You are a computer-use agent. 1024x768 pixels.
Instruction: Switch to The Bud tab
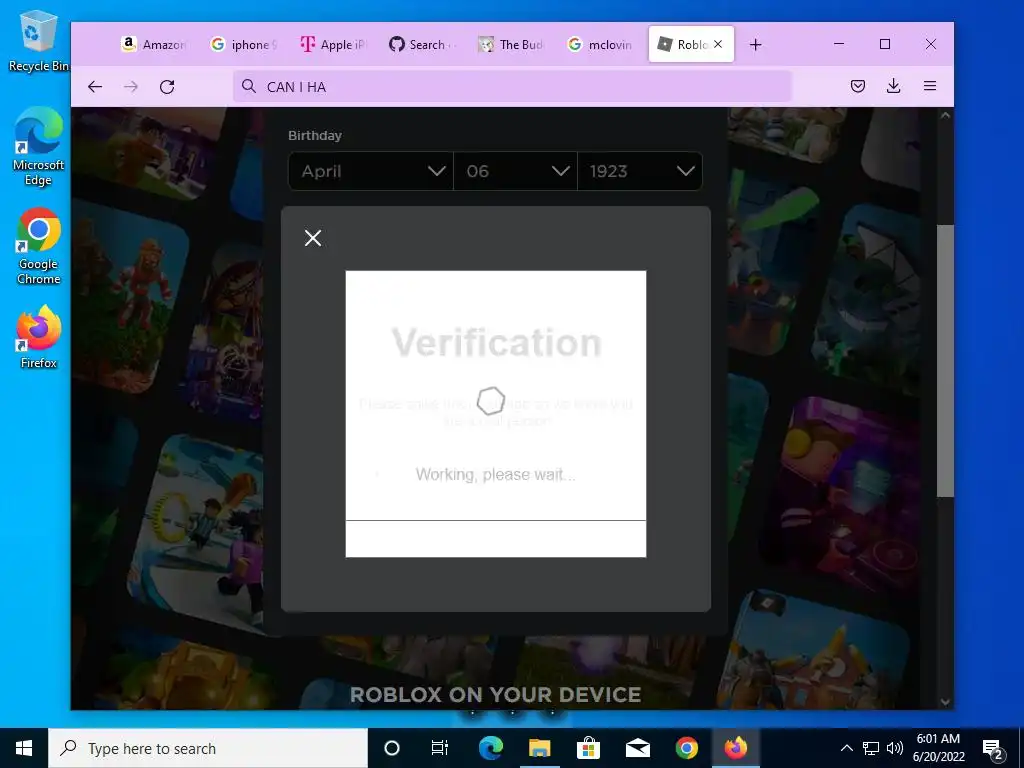512,44
